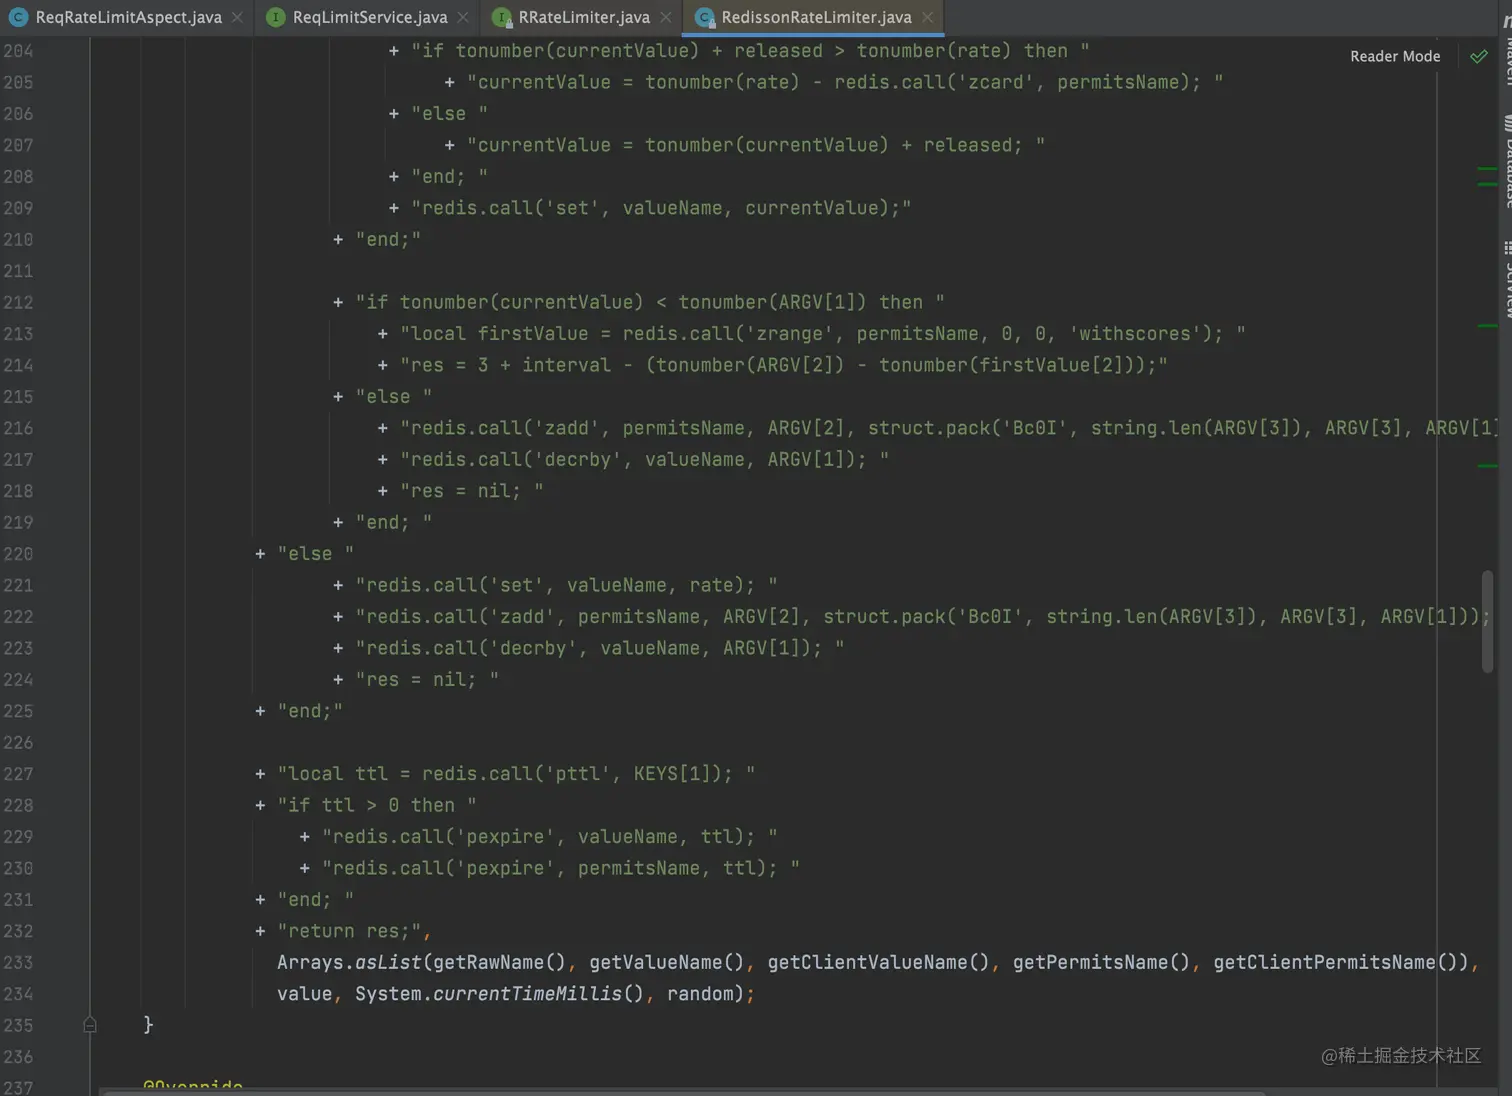1512x1096 pixels.
Task: Click the currentTimeMillis method call
Action: point(527,993)
